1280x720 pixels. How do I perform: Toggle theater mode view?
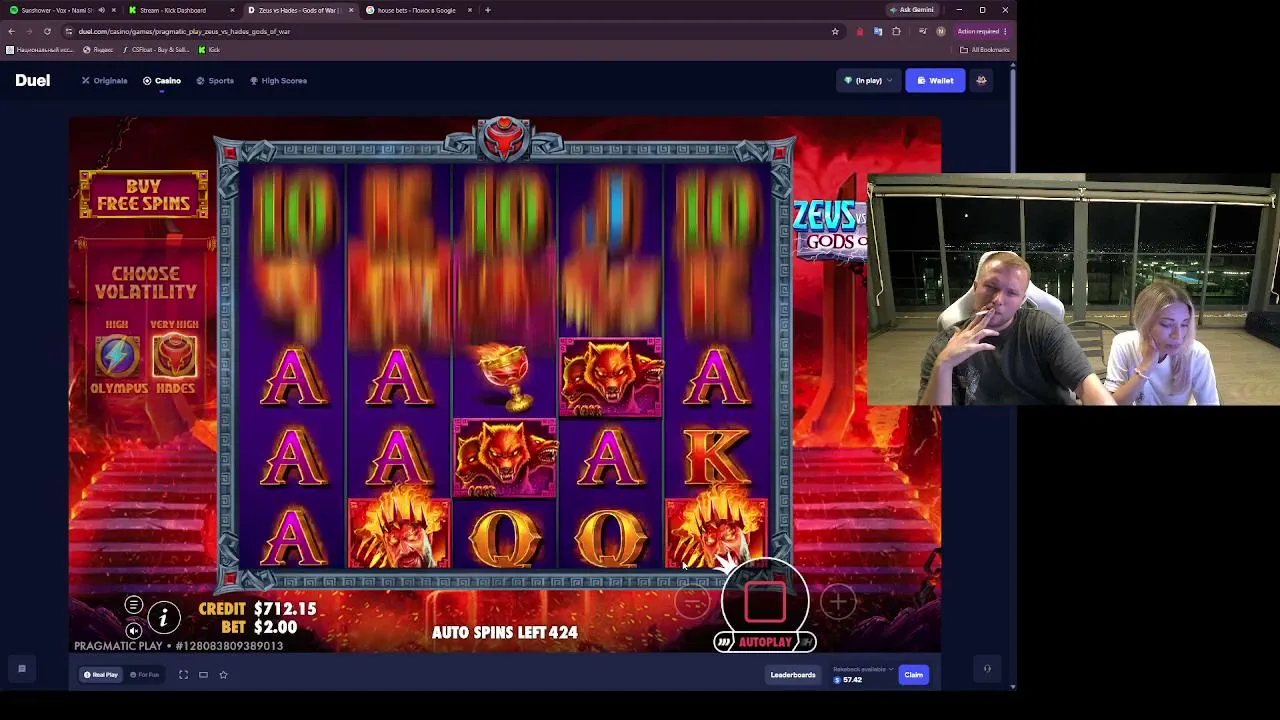click(203, 675)
